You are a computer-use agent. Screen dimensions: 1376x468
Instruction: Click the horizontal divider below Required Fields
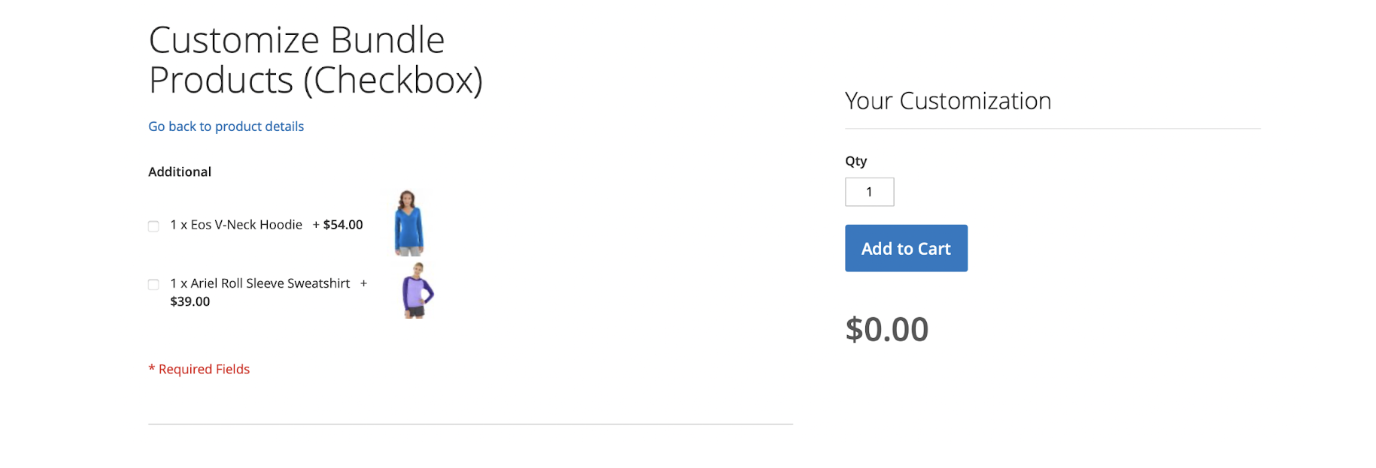point(470,424)
